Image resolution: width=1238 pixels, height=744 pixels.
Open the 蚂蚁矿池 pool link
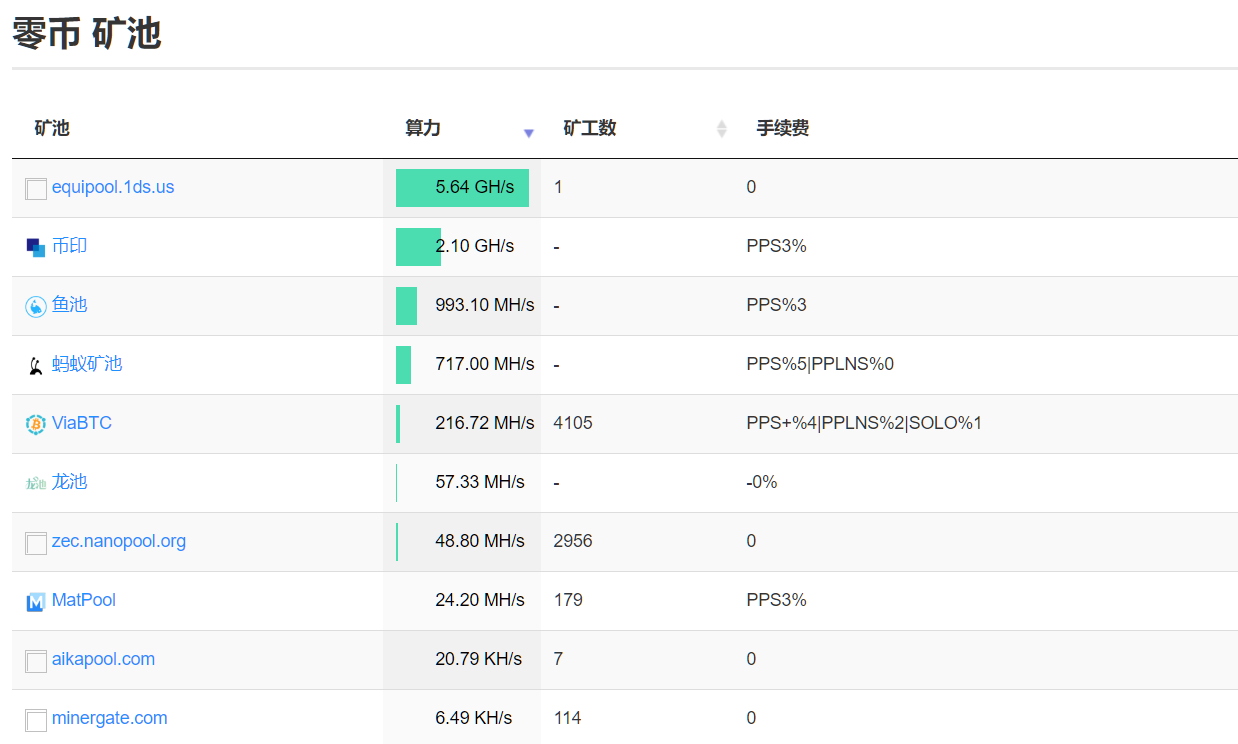pyautogui.click(x=87, y=364)
